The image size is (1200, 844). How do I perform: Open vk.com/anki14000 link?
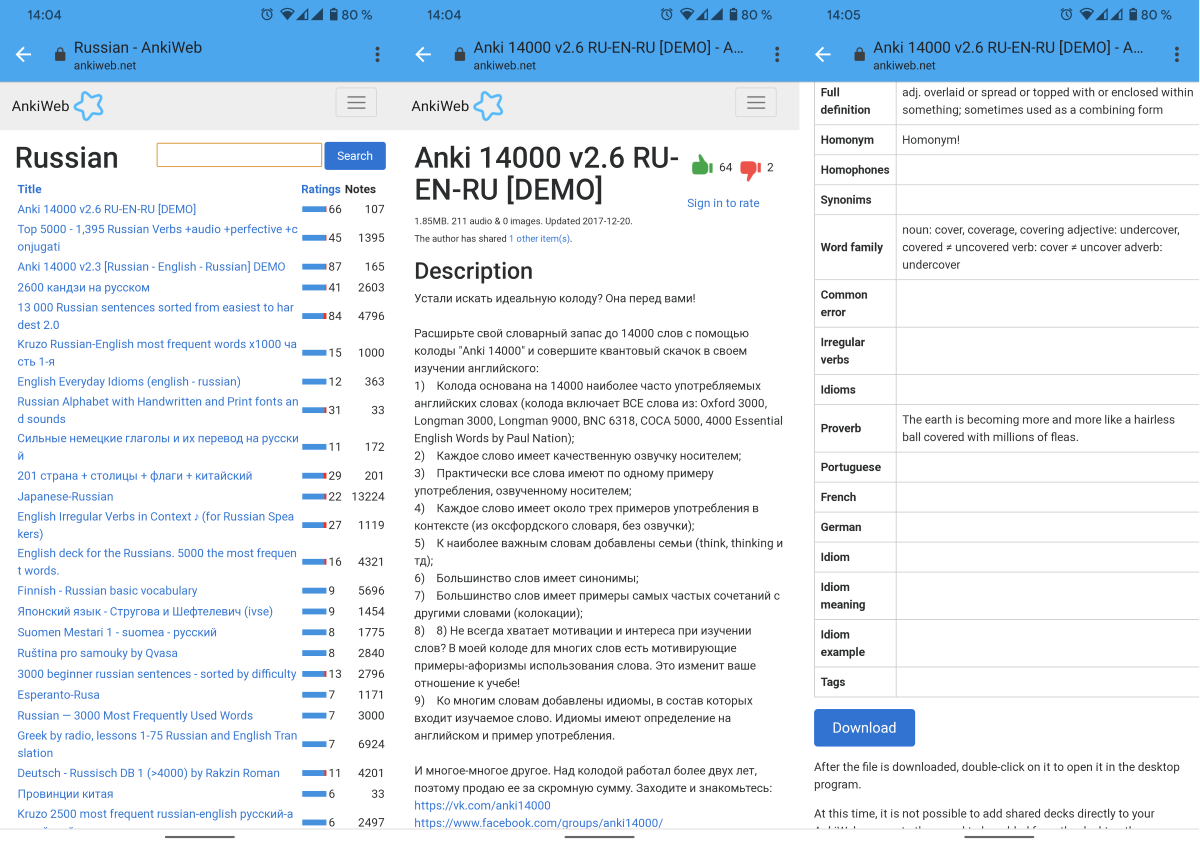[482, 805]
